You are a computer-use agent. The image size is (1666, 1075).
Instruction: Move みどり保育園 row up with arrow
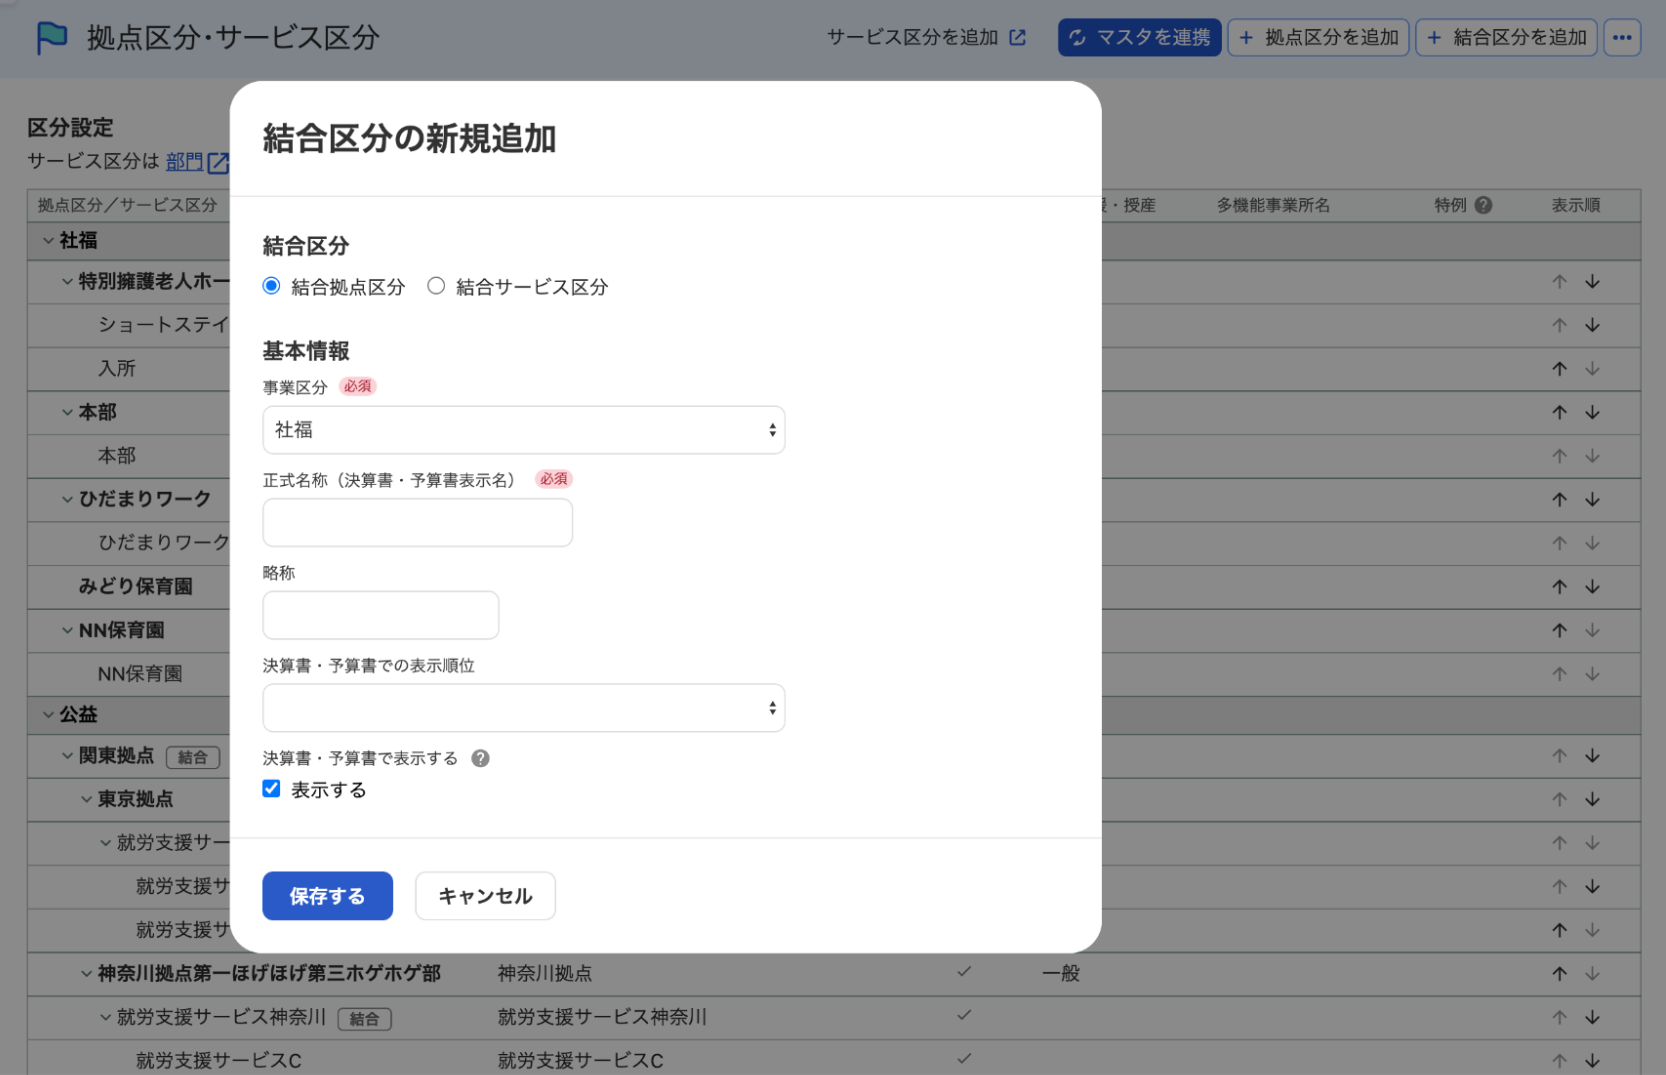point(1559,587)
